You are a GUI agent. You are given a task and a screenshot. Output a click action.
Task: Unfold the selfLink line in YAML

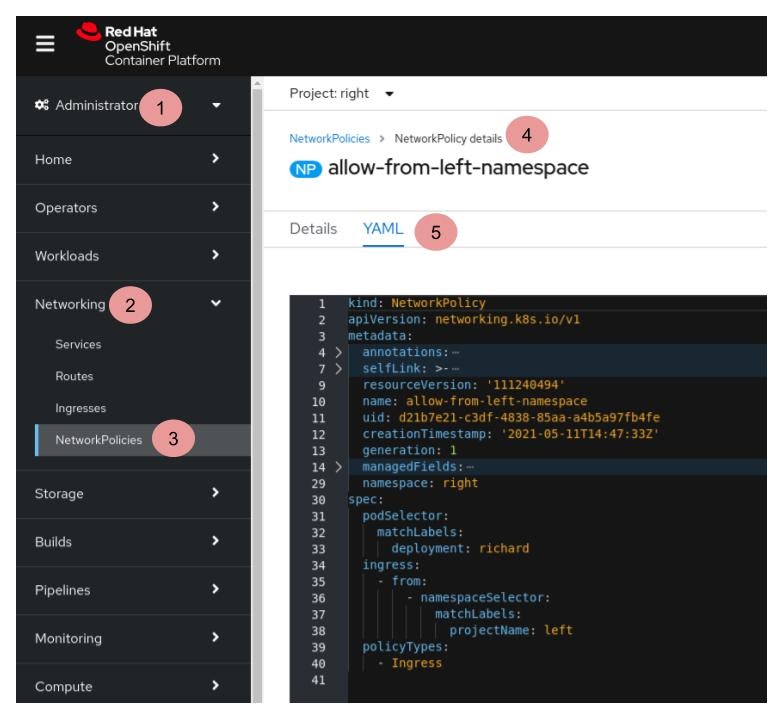pos(336,368)
